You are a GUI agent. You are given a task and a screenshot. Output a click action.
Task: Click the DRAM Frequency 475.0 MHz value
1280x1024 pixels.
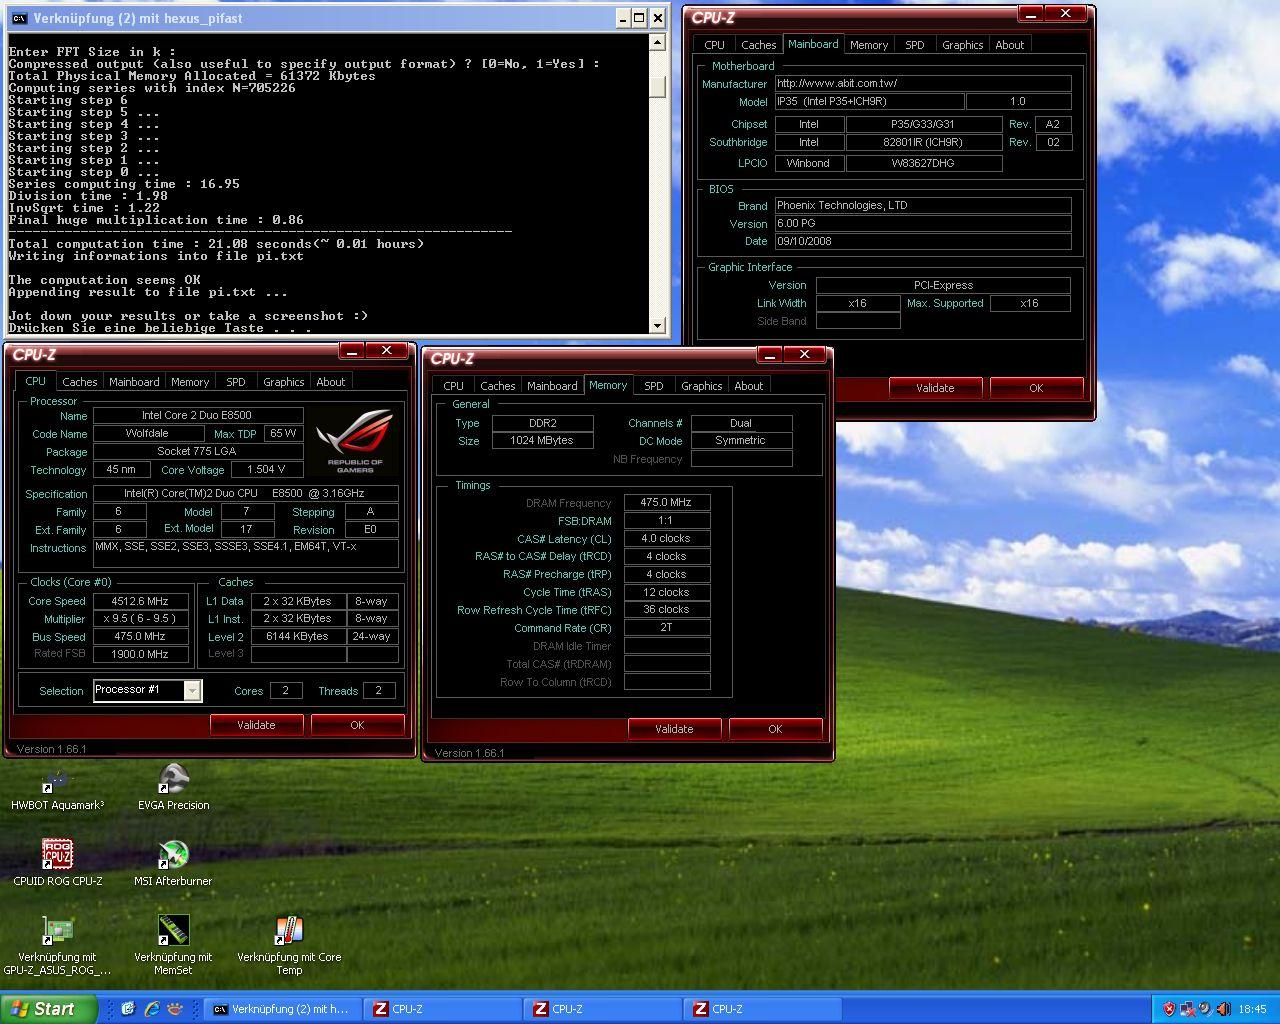[x=667, y=503]
